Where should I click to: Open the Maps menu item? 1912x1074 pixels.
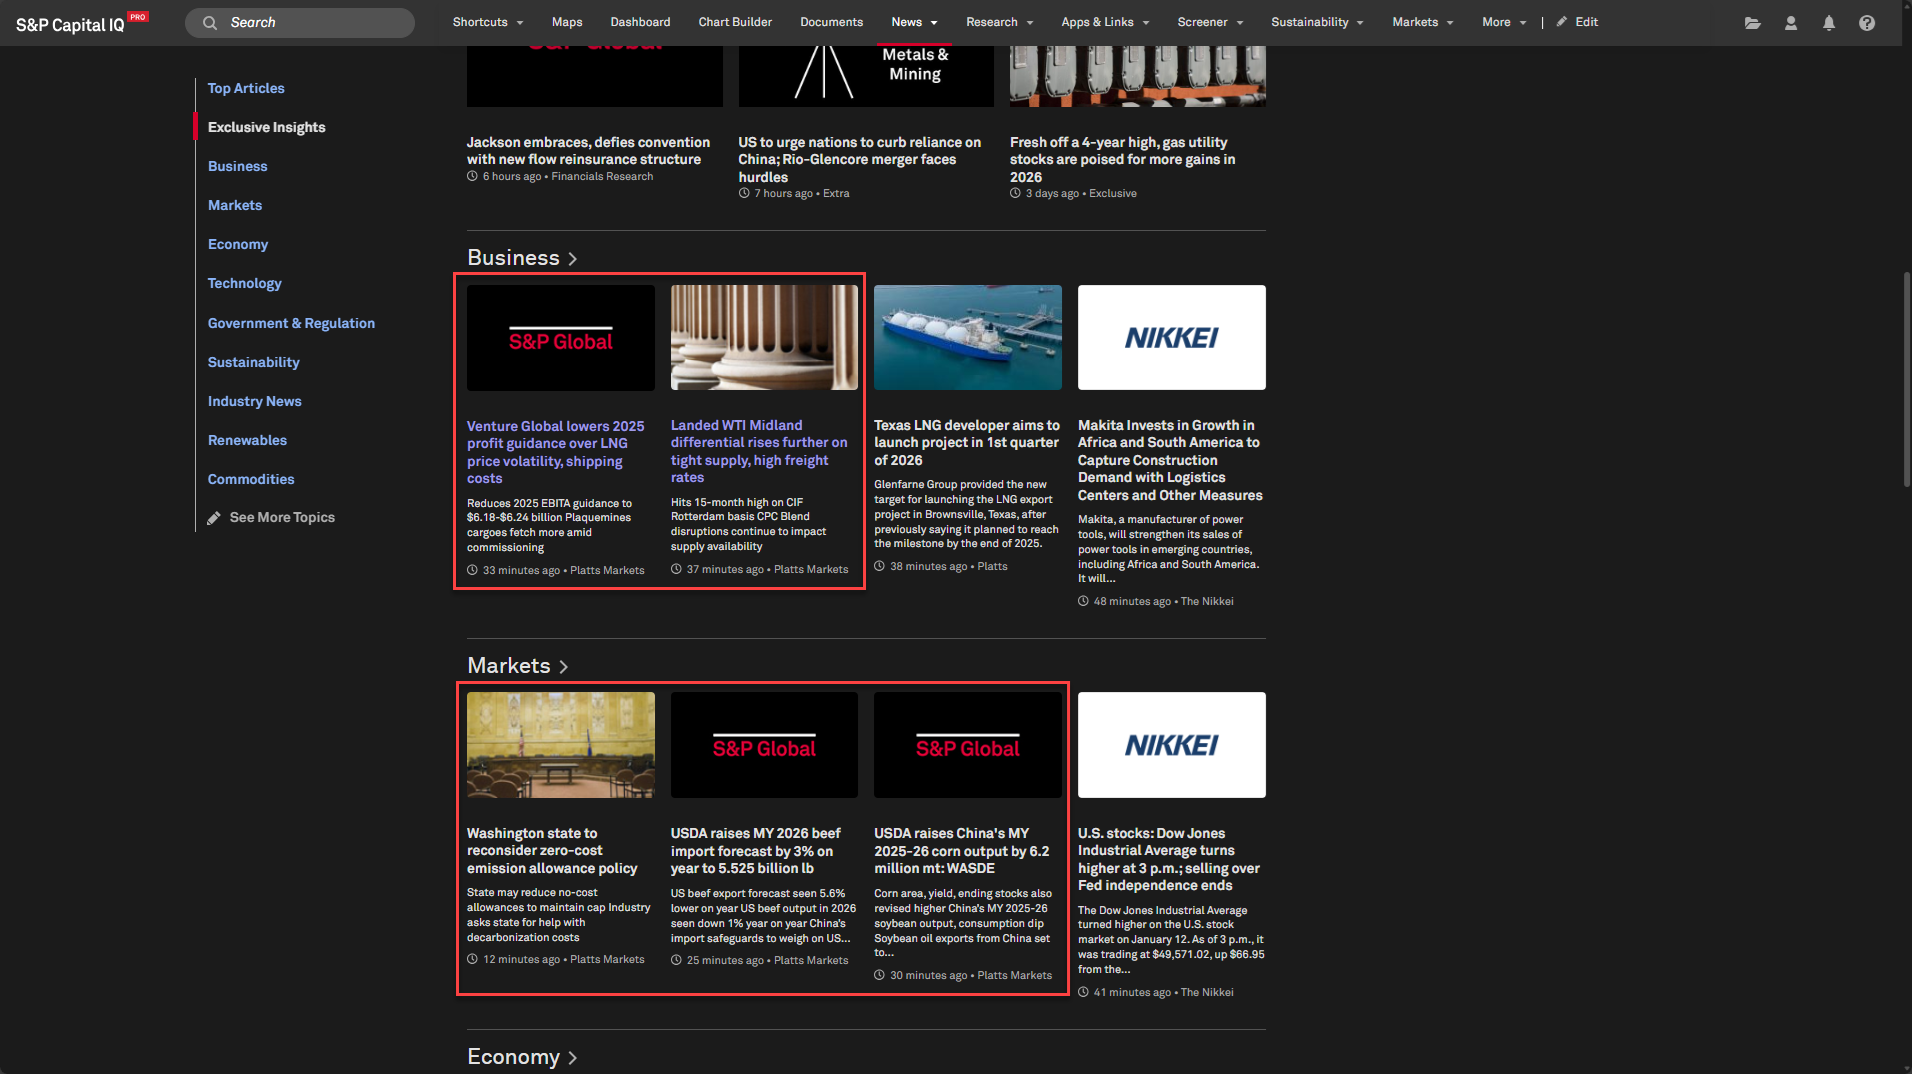(x=567, y=22)
